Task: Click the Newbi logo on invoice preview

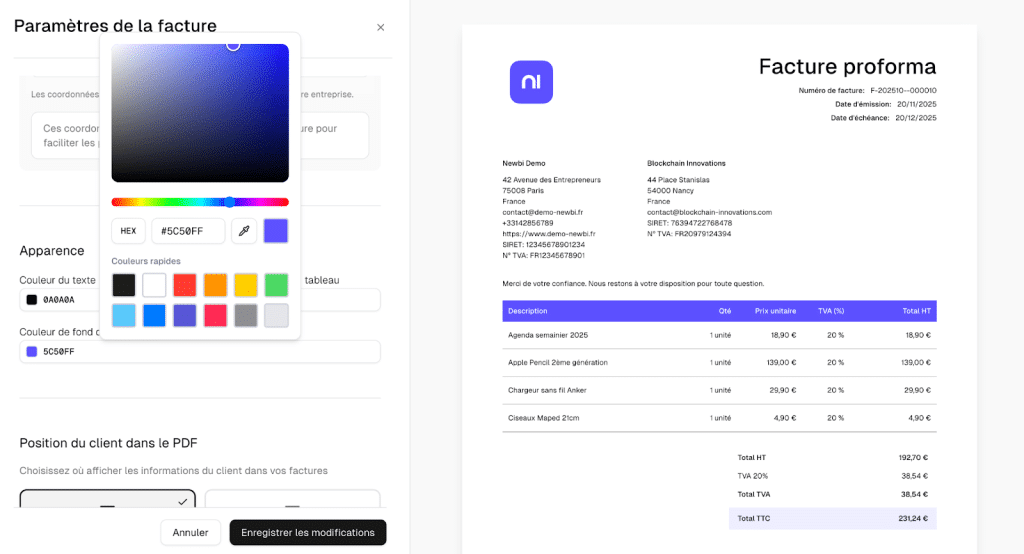Action: (531, 82)
